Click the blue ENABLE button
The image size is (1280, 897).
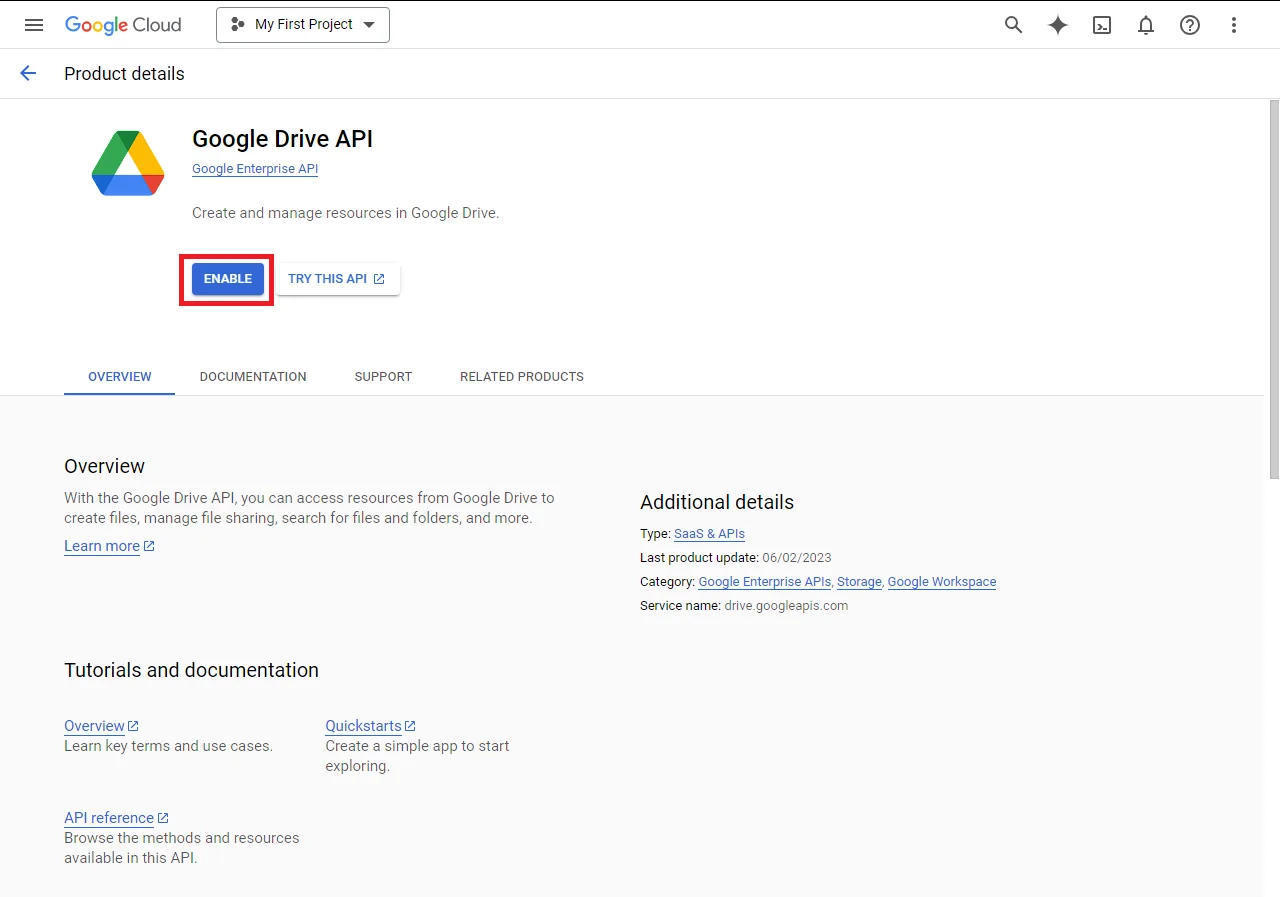click(228, 279)
